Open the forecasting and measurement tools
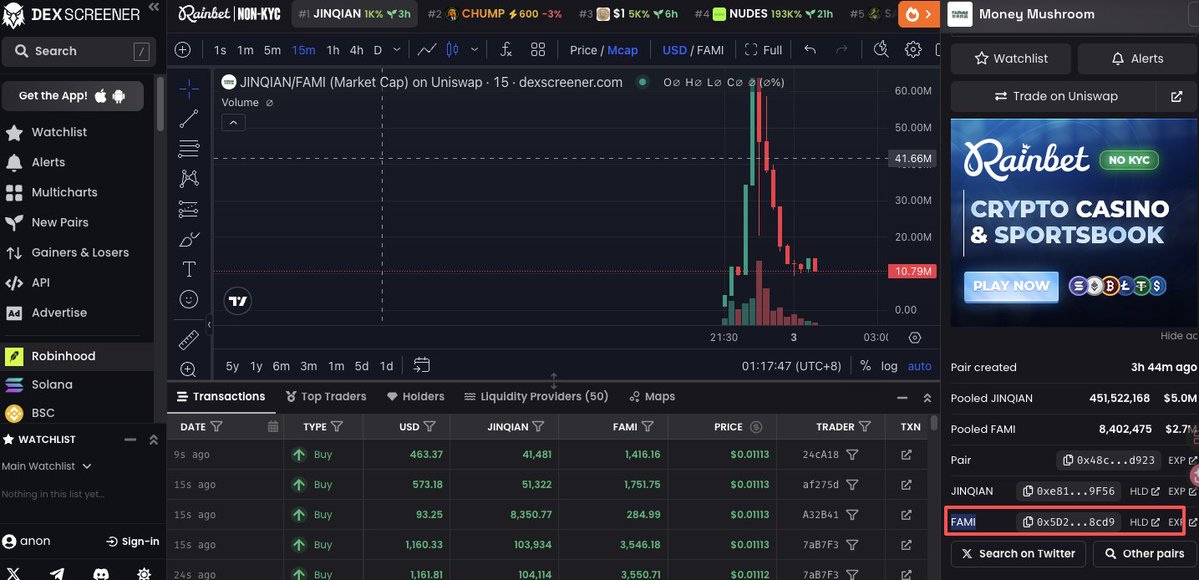This screenshot has width=1199, height=580. pos(188,209)
